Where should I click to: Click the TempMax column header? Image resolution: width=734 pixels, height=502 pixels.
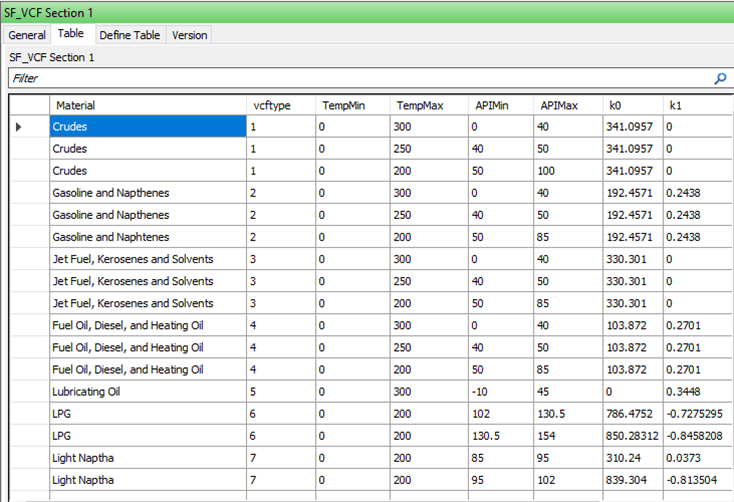point(429,105)
